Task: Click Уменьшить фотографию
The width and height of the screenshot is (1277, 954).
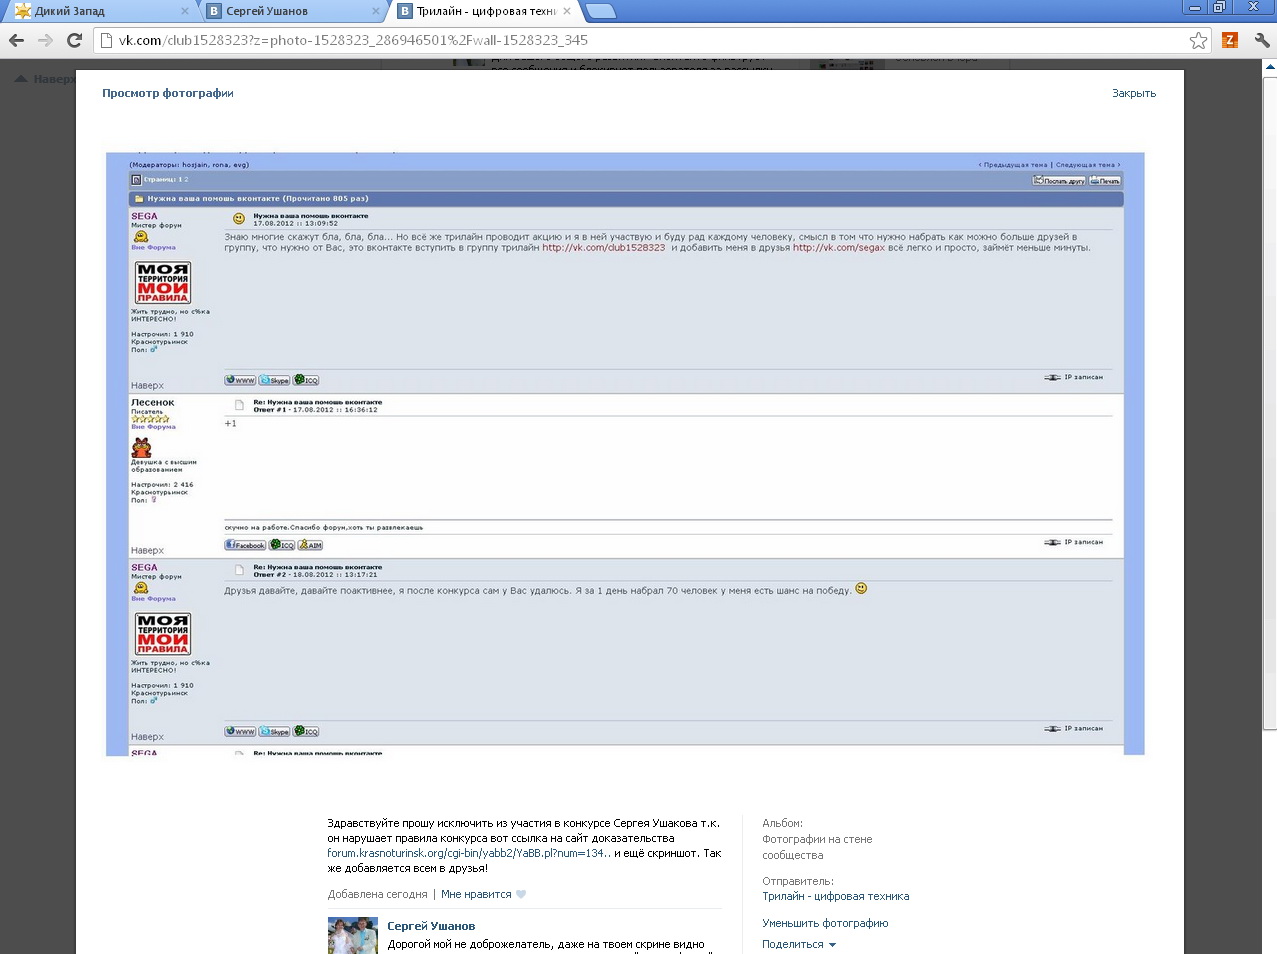Action: click(x=825, y=923)
